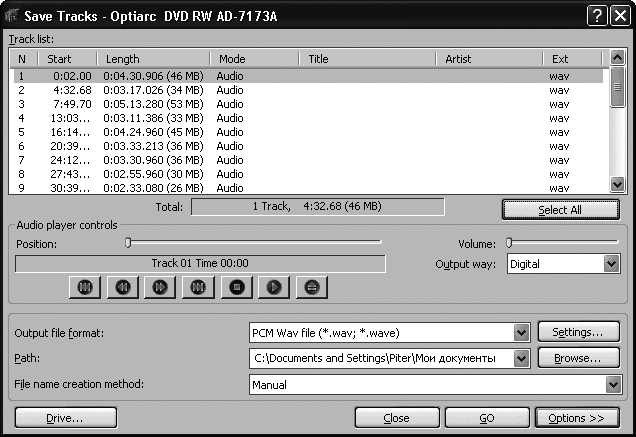Click the Position slider handle
This screenshot has width=636, height=437.
(x=128, y=242)
